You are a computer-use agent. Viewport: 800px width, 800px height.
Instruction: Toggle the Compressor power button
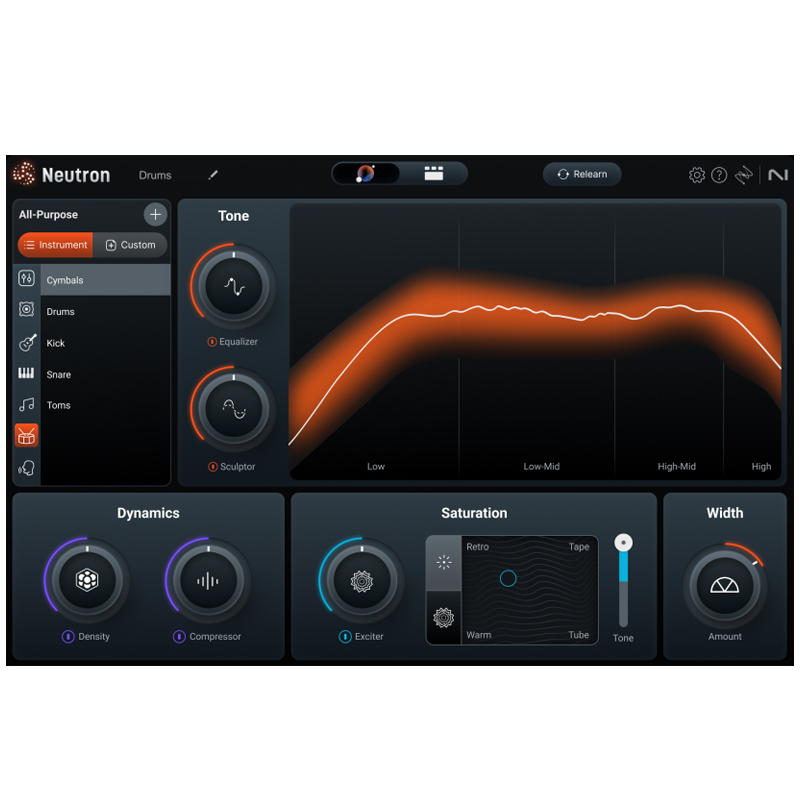point(179,637)
